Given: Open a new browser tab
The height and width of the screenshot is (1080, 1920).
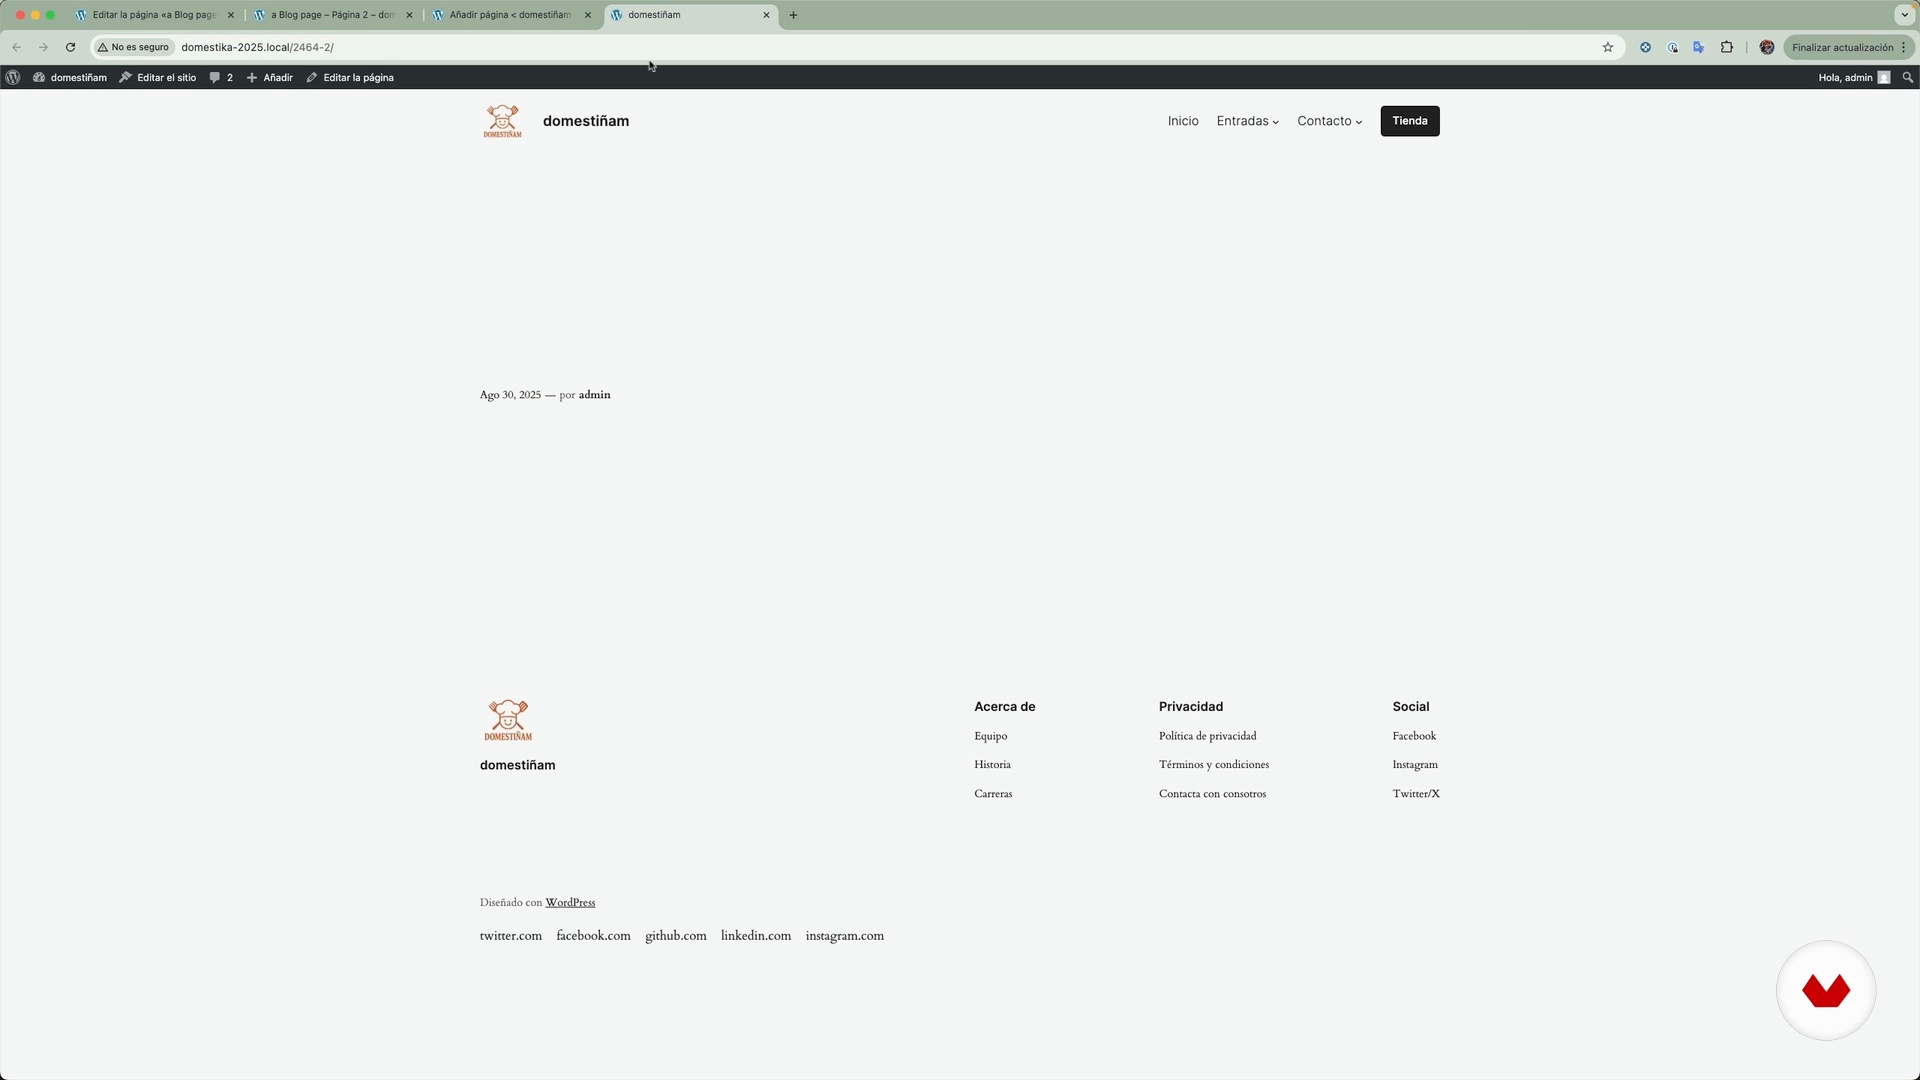Looking at the screenshot, I should pos(793,15).
